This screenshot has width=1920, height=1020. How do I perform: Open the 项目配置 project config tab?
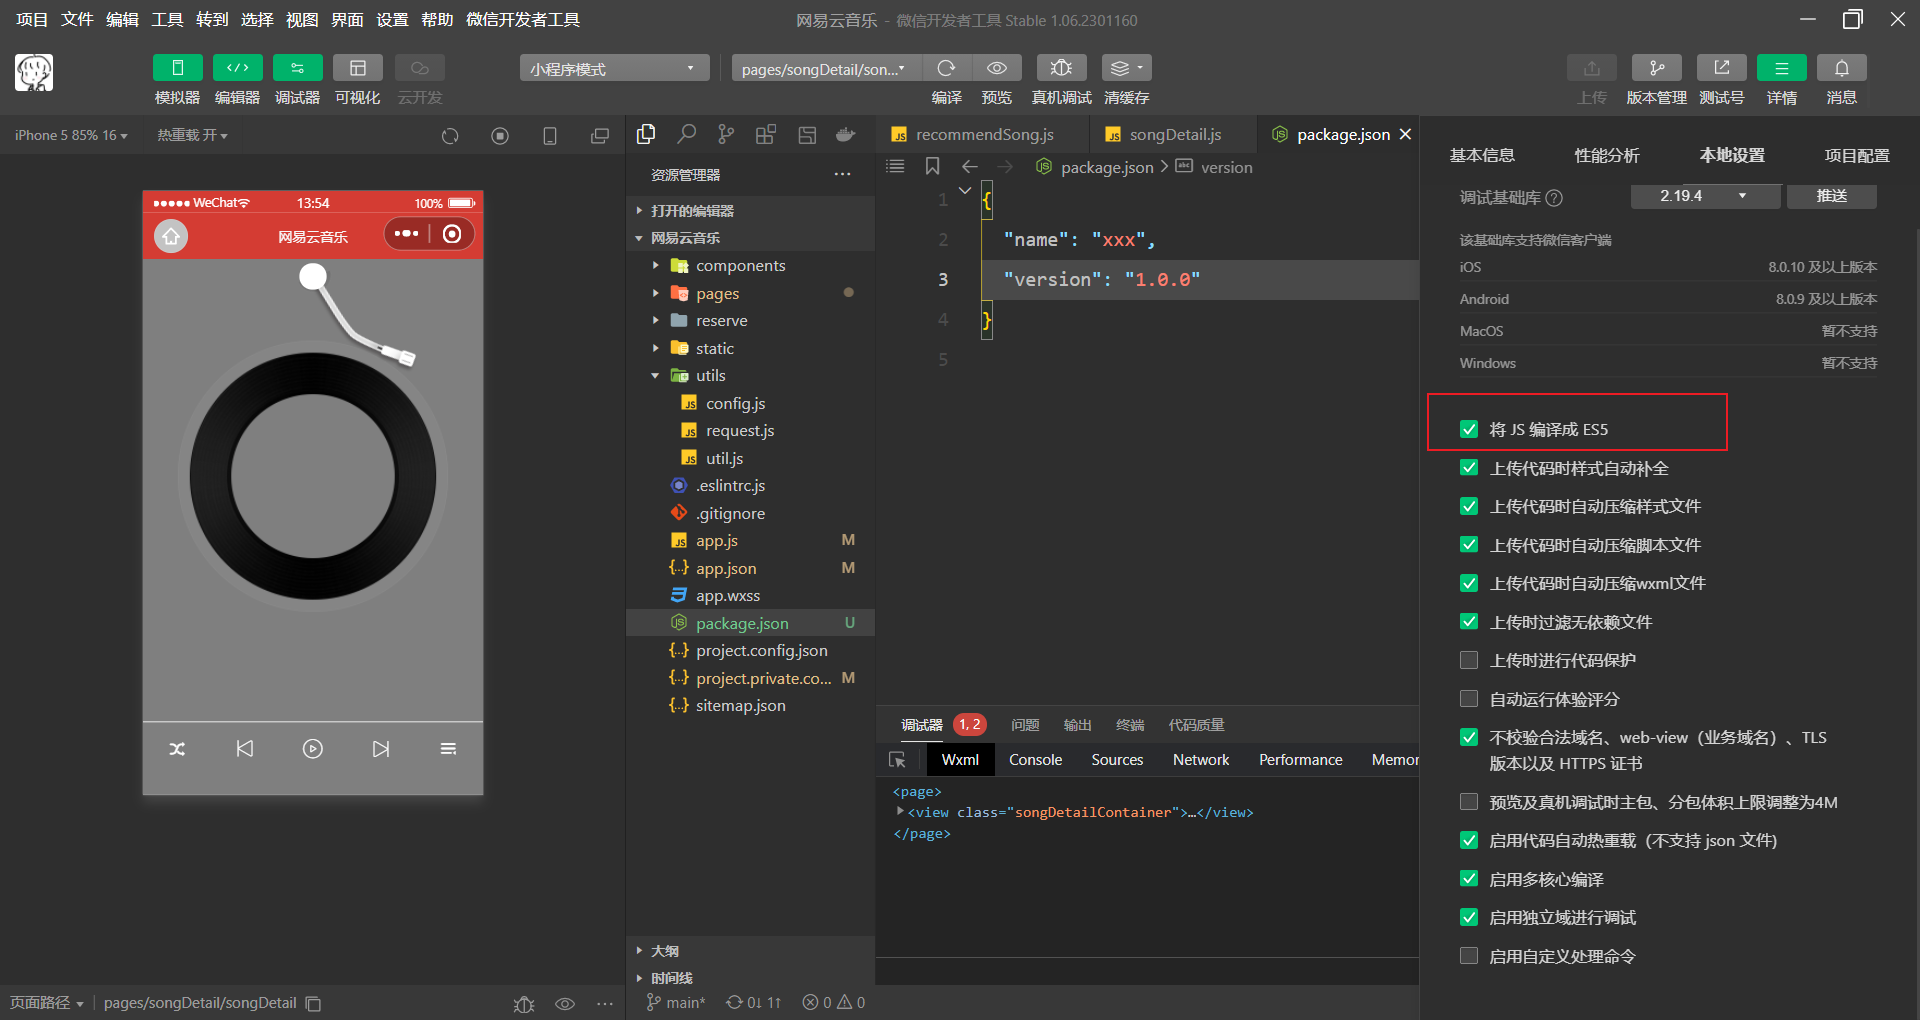pyautogui.click(x=1856, y=156)
